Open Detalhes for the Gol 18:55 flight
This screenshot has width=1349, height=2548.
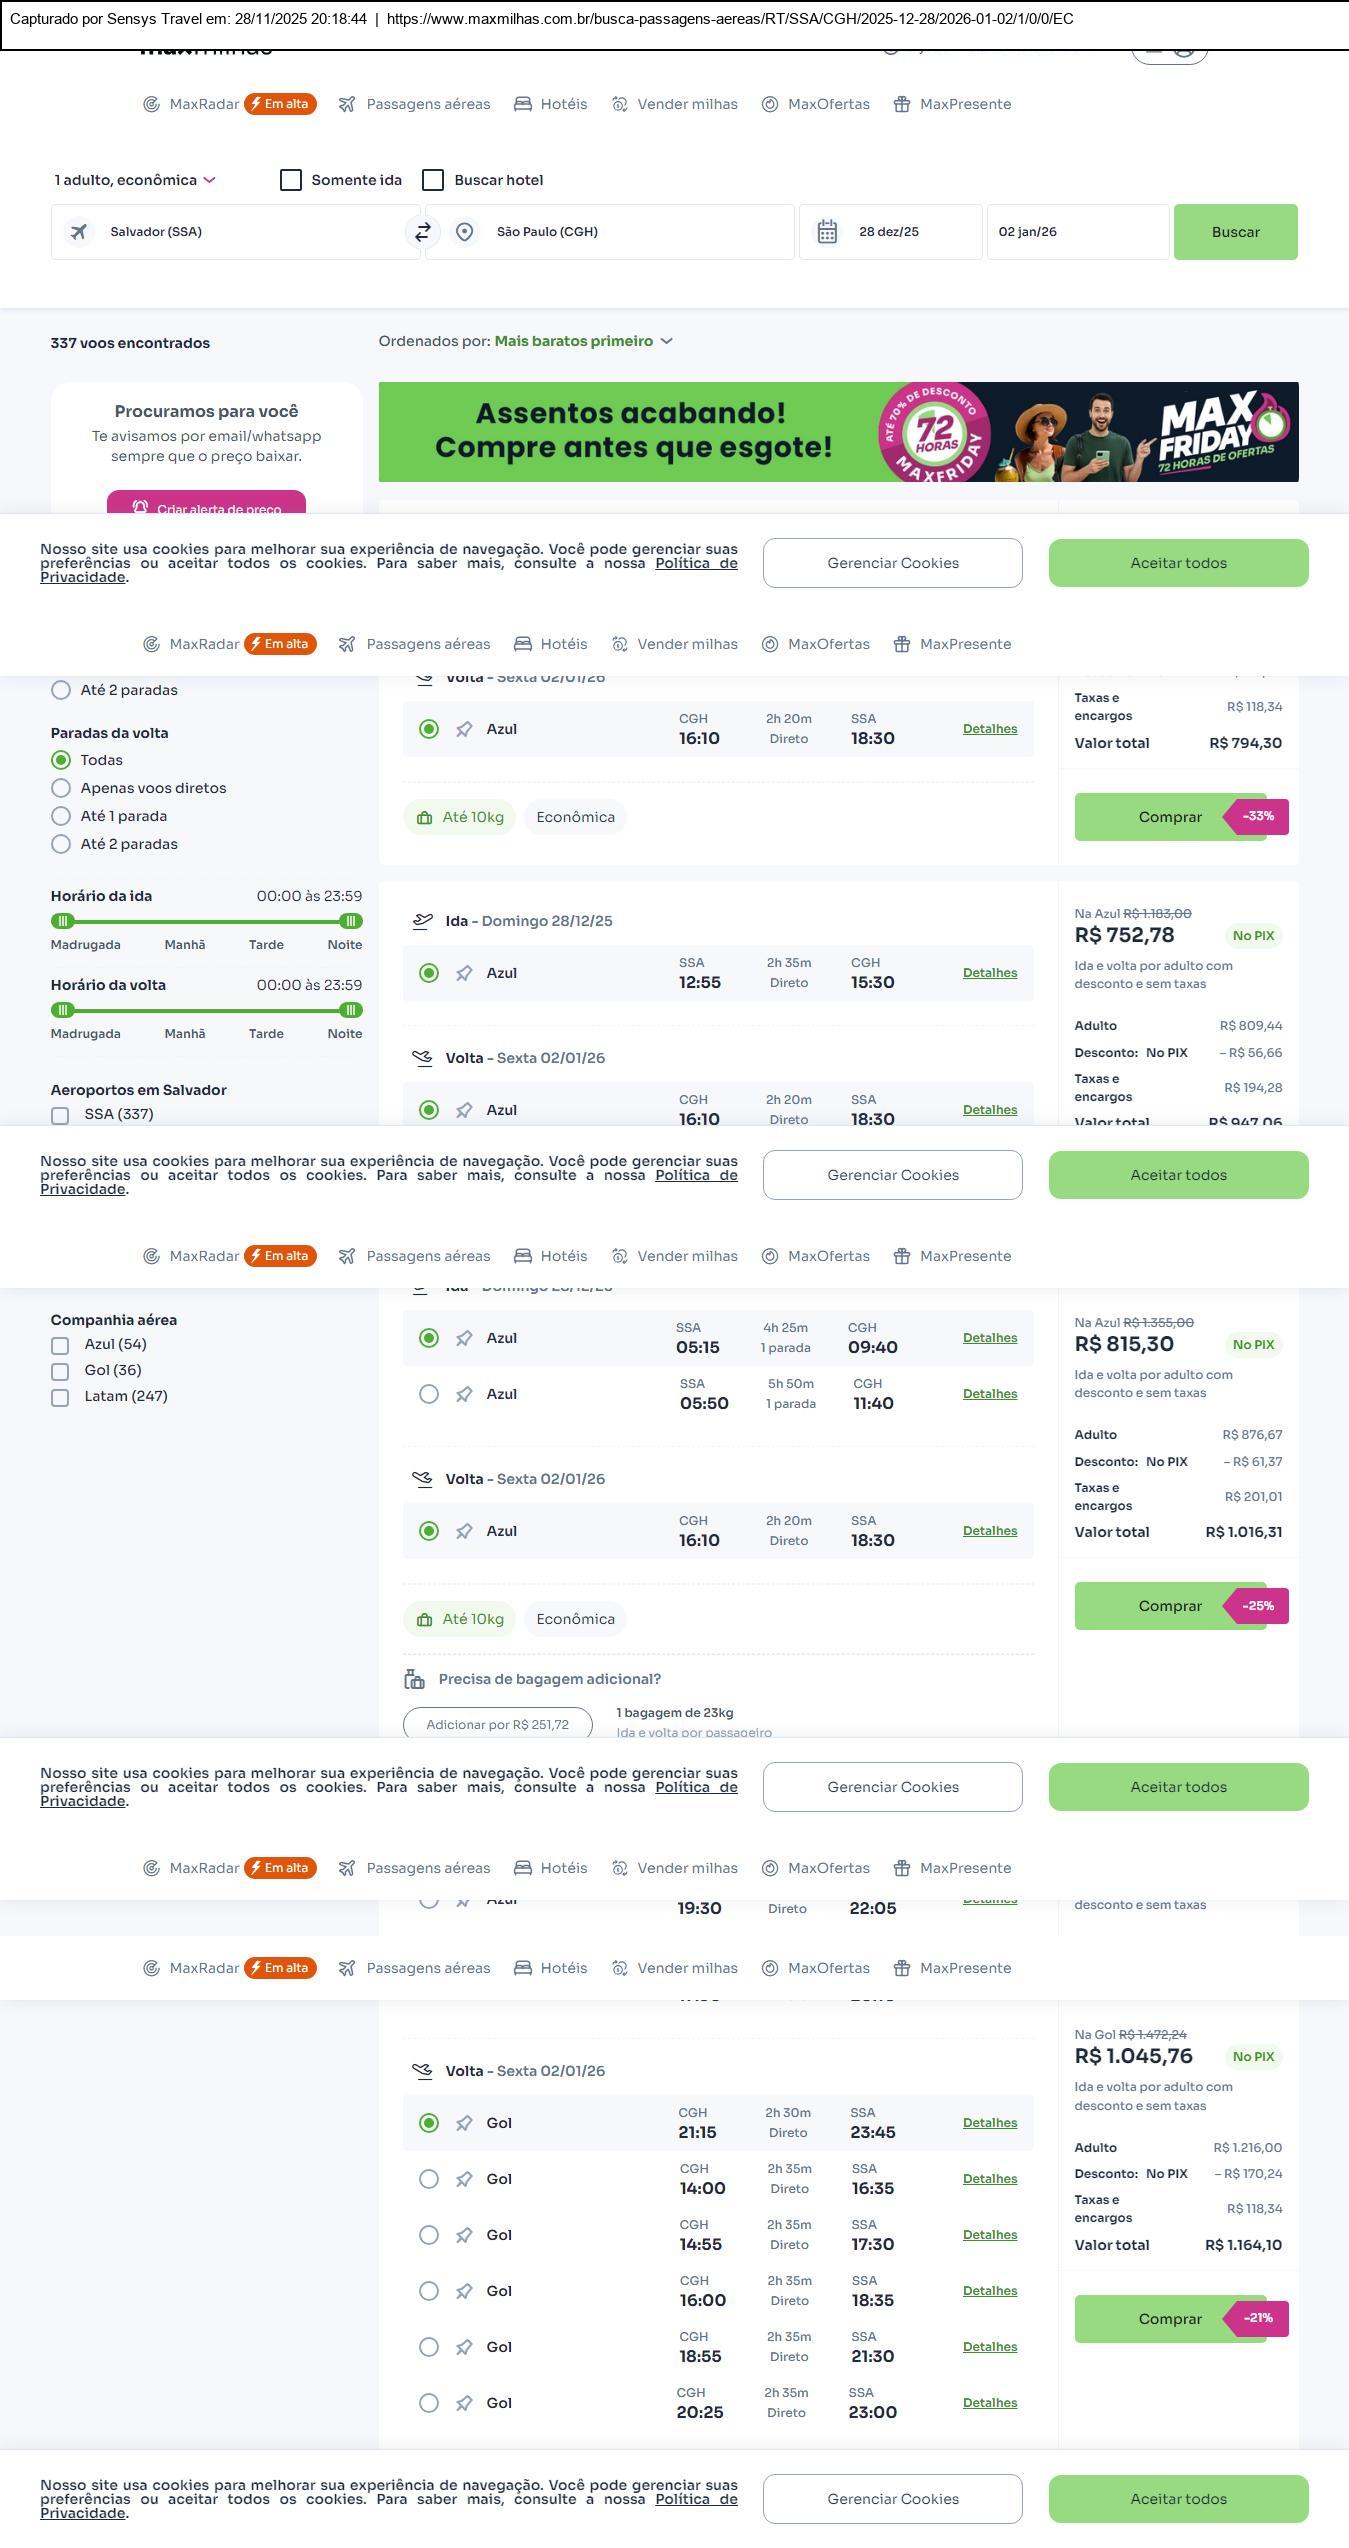tap(989, 2346)
